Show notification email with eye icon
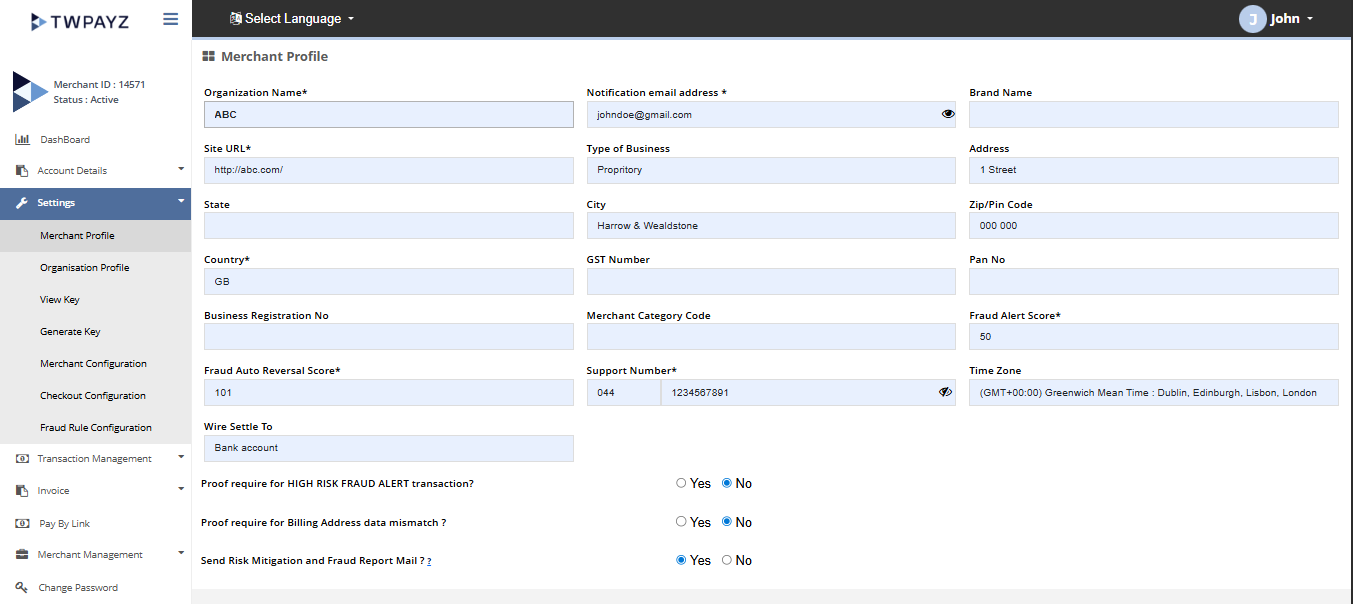Viewport: 1353px width, 604px height. click(947, 114)
